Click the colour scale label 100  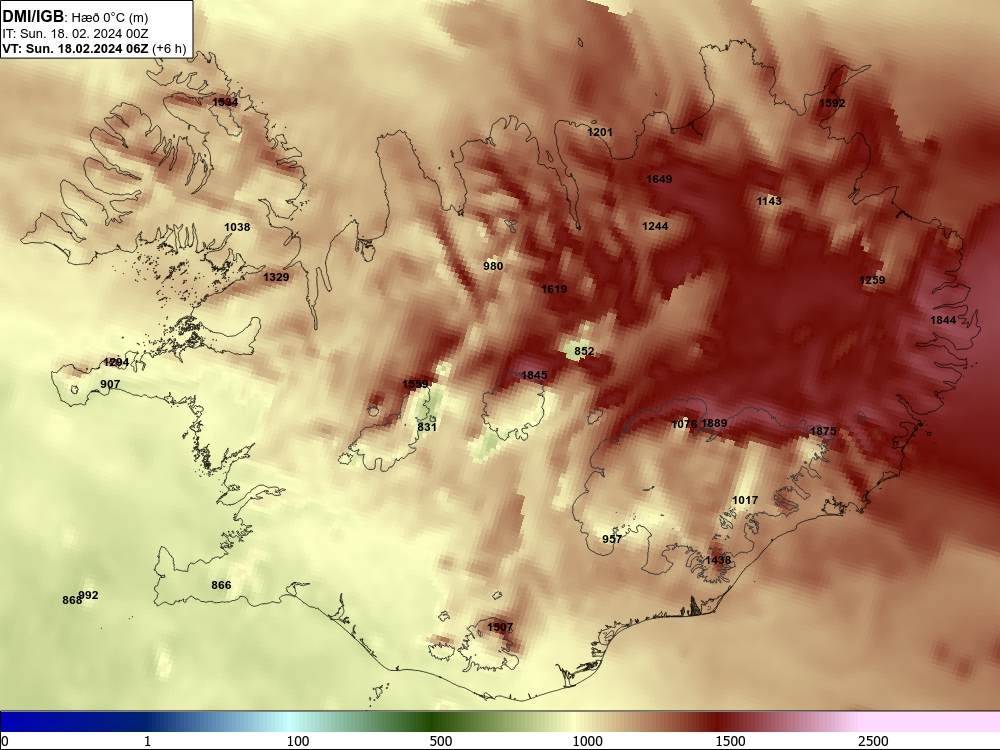(298, 741)
